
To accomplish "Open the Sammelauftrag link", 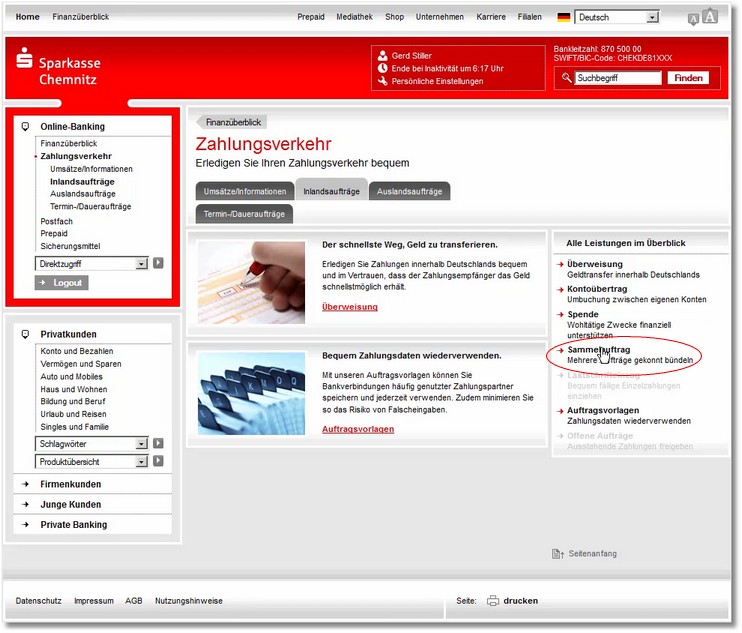I will (x=597, y=349).
